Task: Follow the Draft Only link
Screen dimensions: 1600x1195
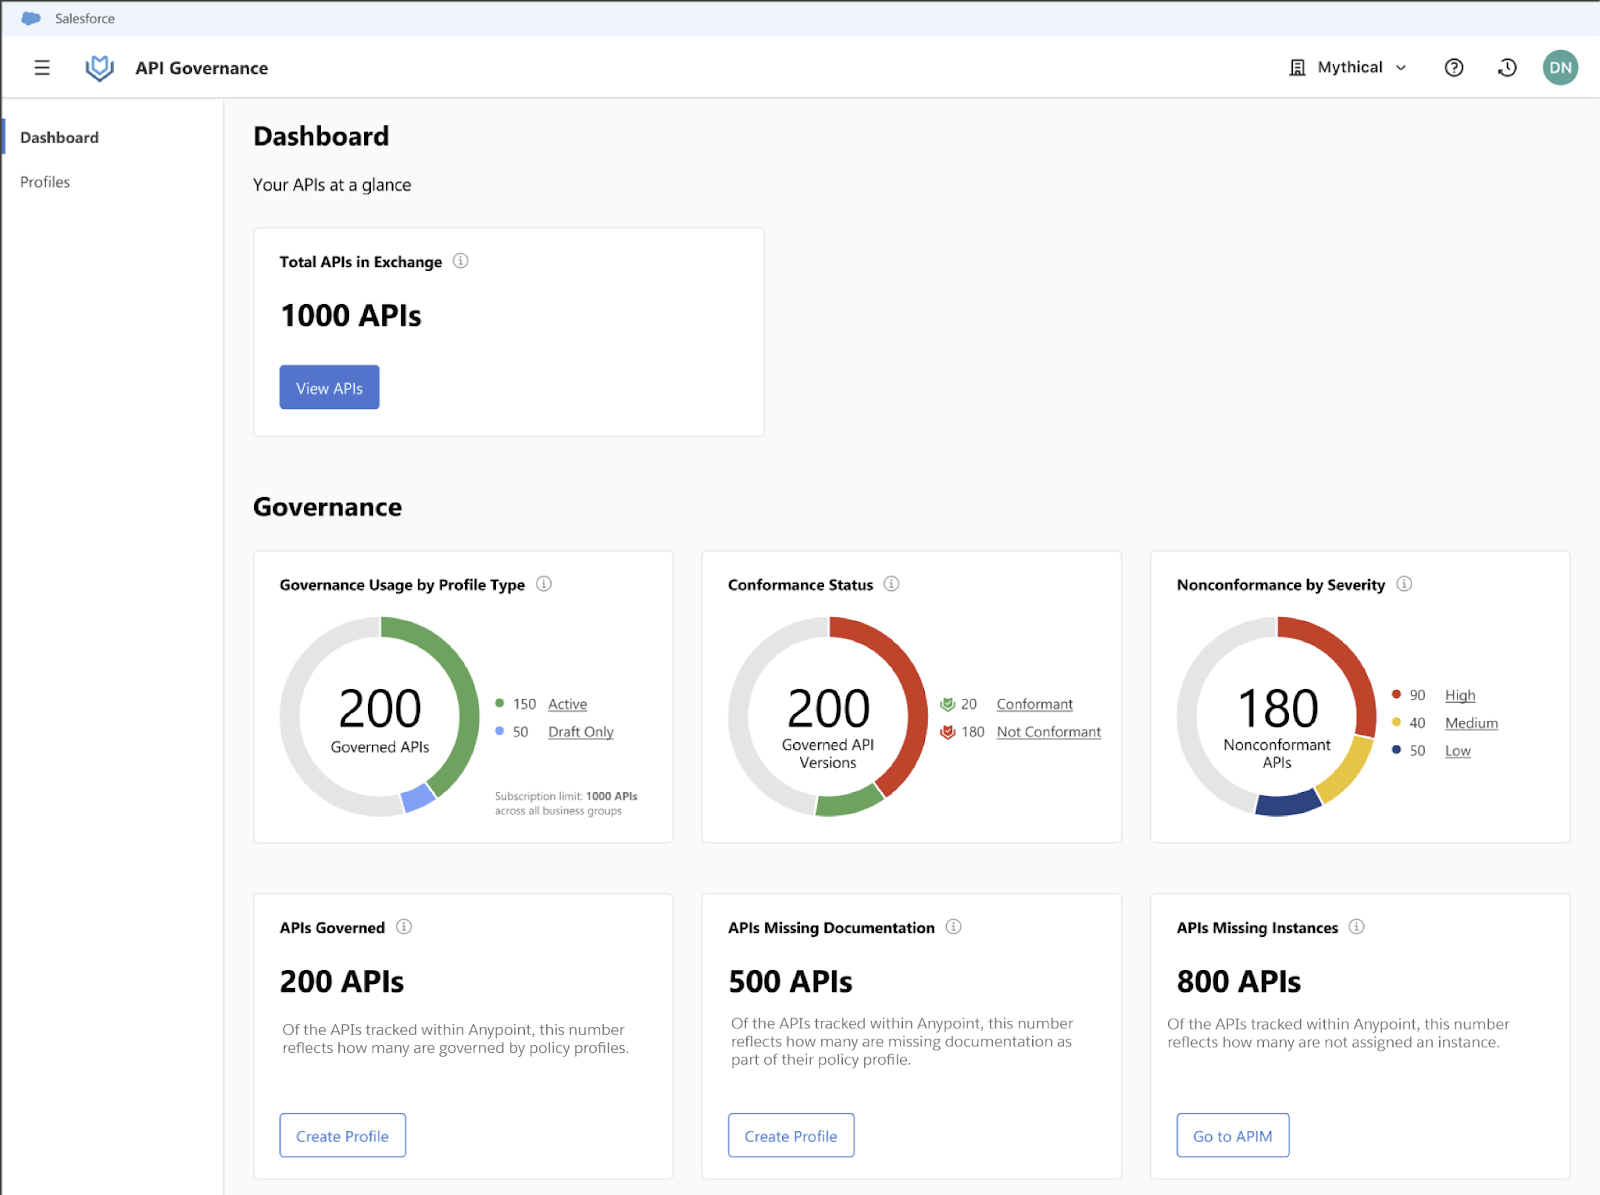Action: (580, 731)
